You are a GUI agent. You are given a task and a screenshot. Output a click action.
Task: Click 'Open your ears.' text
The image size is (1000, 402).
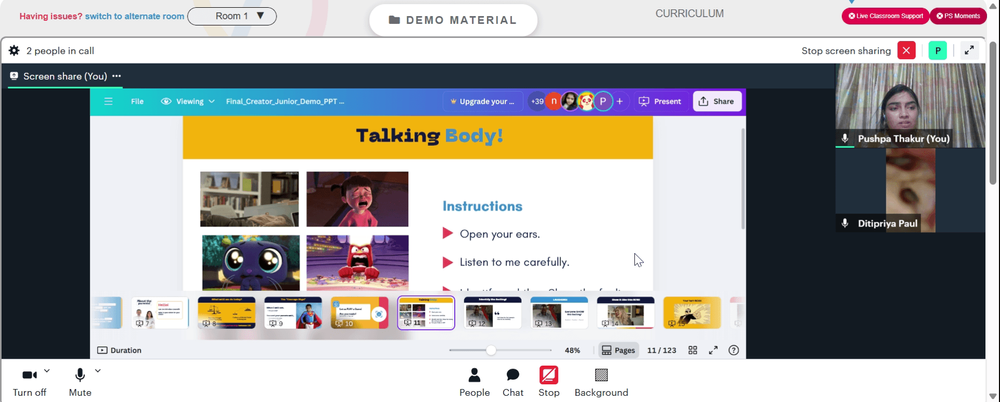tap(500, 234)
